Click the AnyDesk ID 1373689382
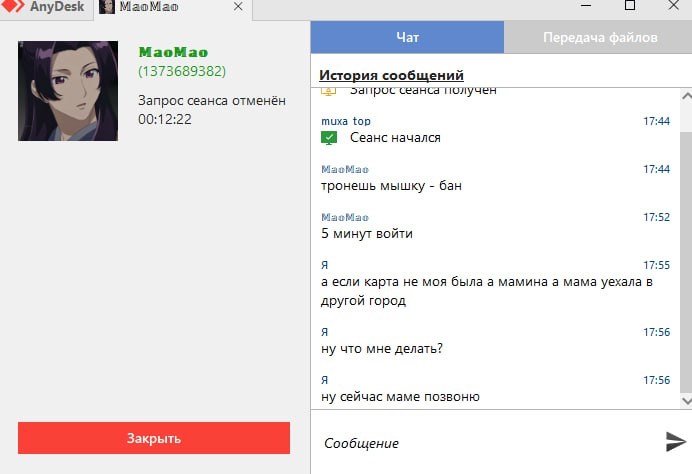This screenshot has width=692, height=474. (182, 71)
